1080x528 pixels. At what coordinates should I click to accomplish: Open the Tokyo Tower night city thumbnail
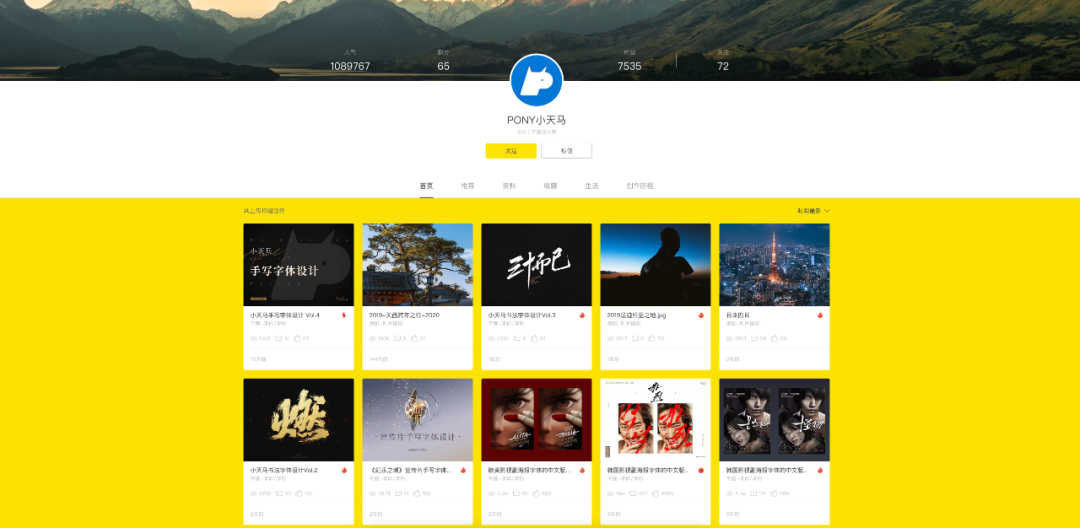(774, 264)
